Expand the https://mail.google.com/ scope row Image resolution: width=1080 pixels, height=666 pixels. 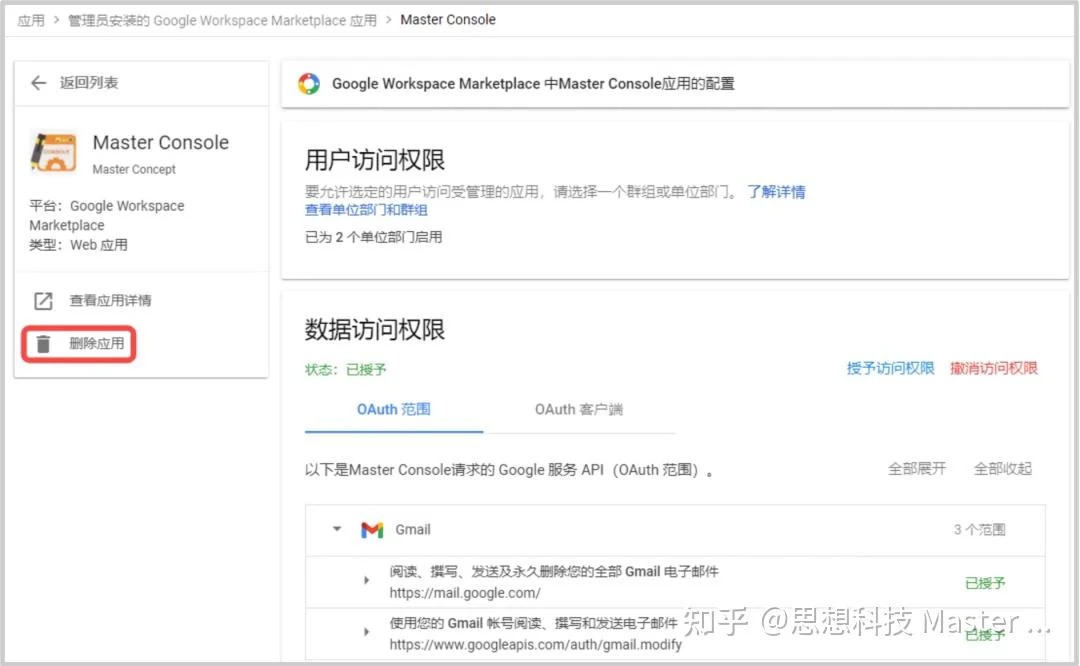point(366,581)
